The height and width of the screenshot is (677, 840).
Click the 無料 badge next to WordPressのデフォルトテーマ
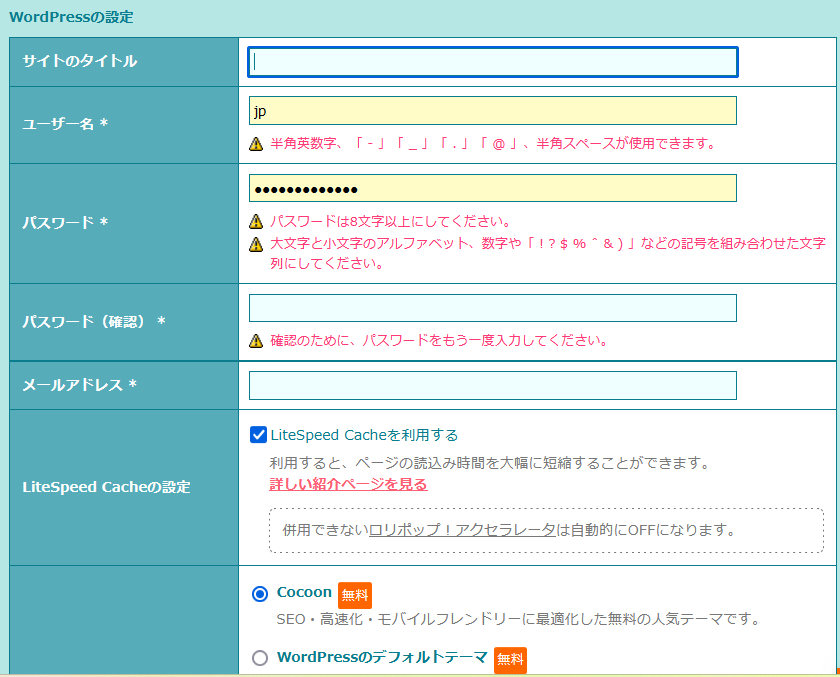click(510, 659)
